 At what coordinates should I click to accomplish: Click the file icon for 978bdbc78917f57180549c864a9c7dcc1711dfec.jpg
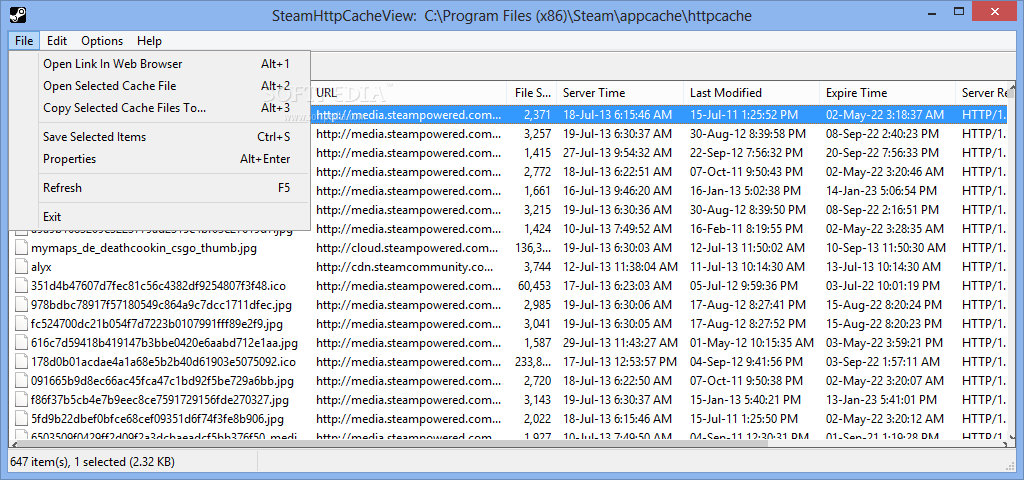[22, 305]
